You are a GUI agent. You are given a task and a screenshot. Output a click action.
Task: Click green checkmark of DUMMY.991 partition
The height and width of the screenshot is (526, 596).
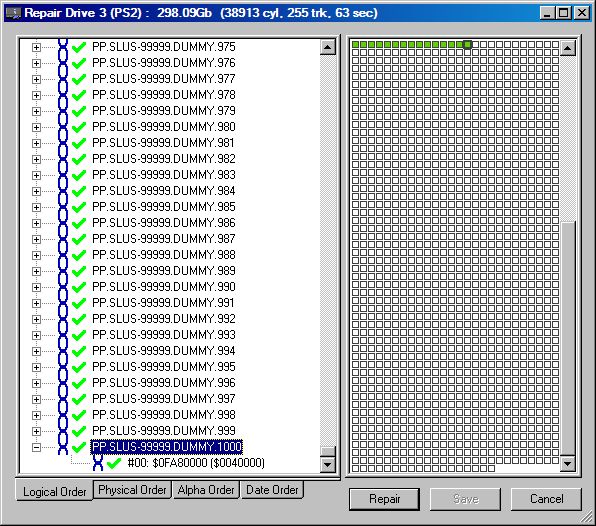point(79,303)
